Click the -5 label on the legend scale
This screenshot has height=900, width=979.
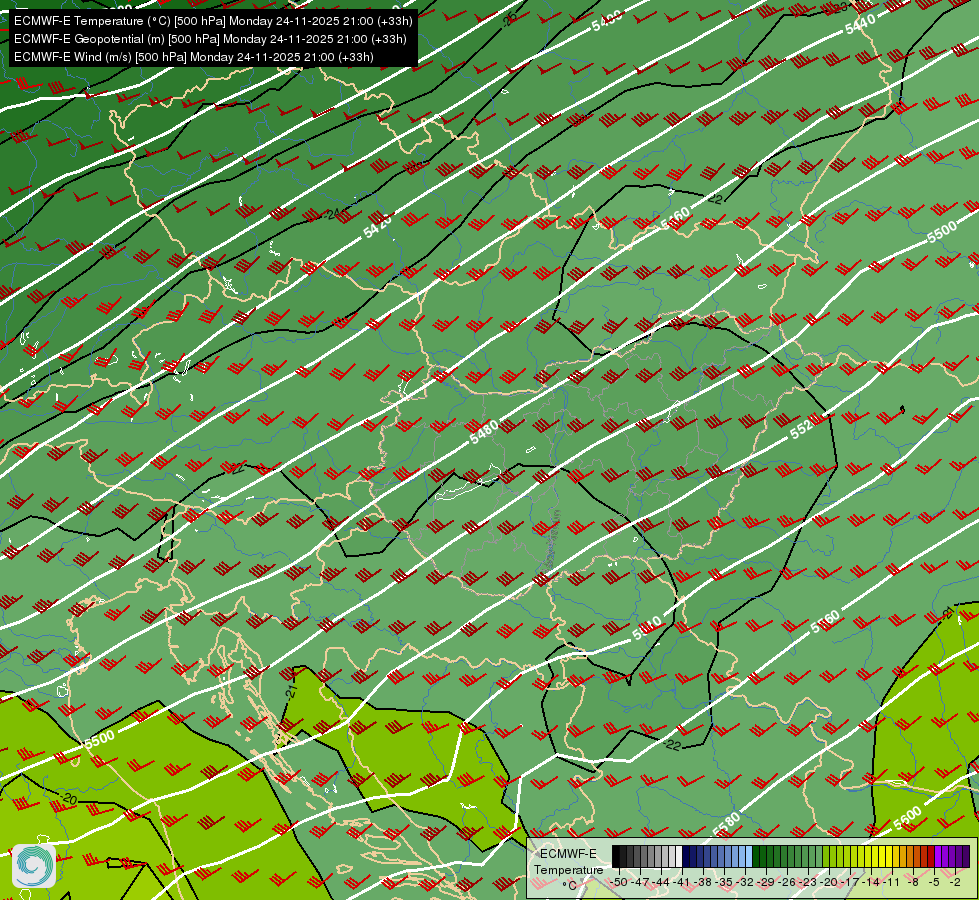pyautogui.click(x=934, y=882)
